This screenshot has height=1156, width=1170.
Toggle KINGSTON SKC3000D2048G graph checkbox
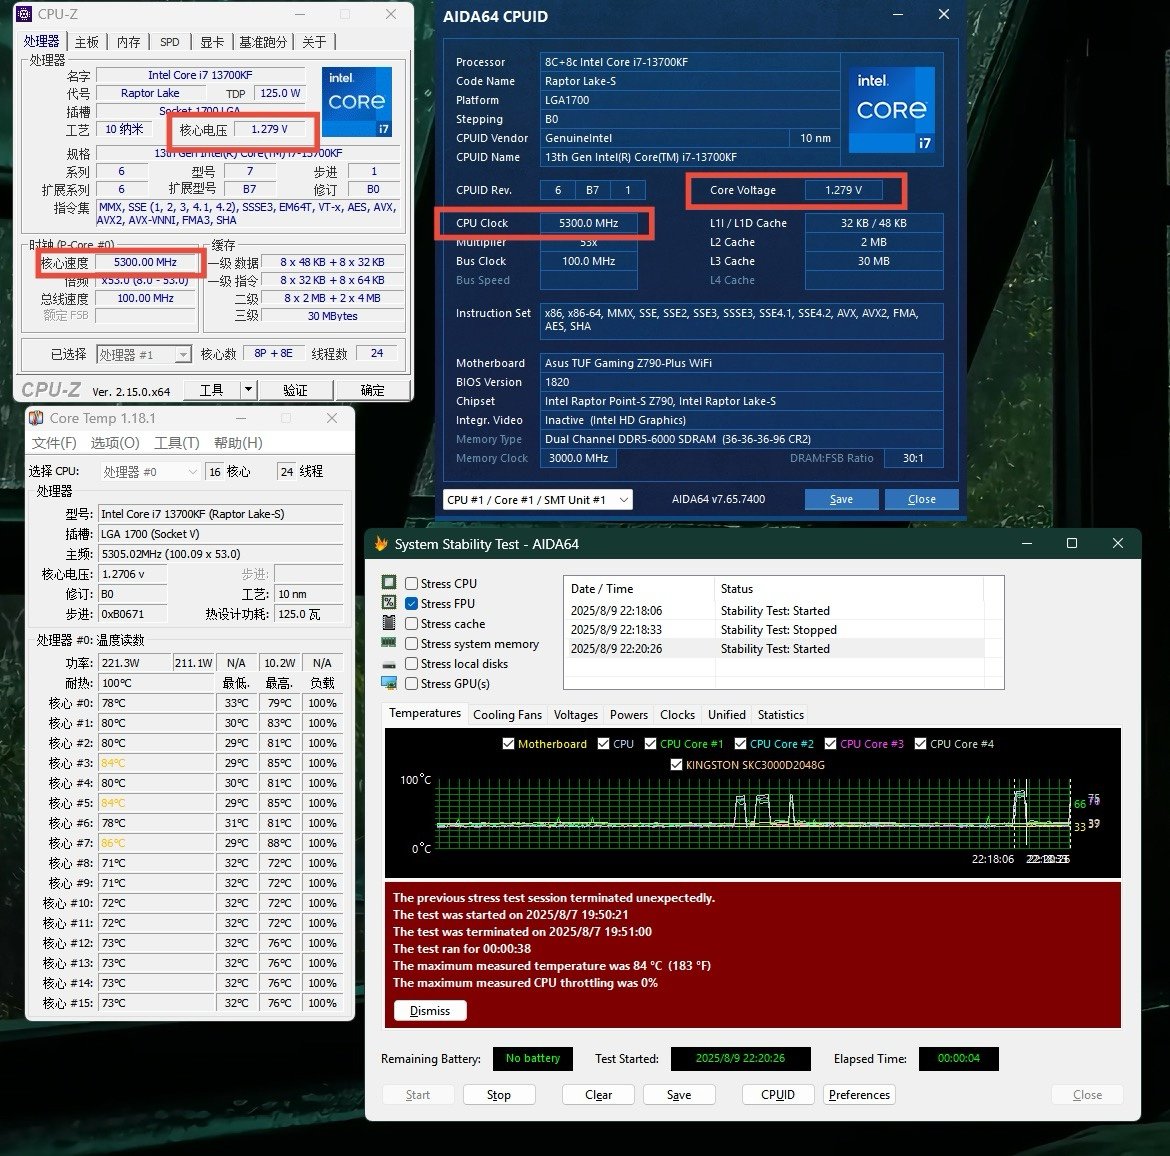click(676, 764)
